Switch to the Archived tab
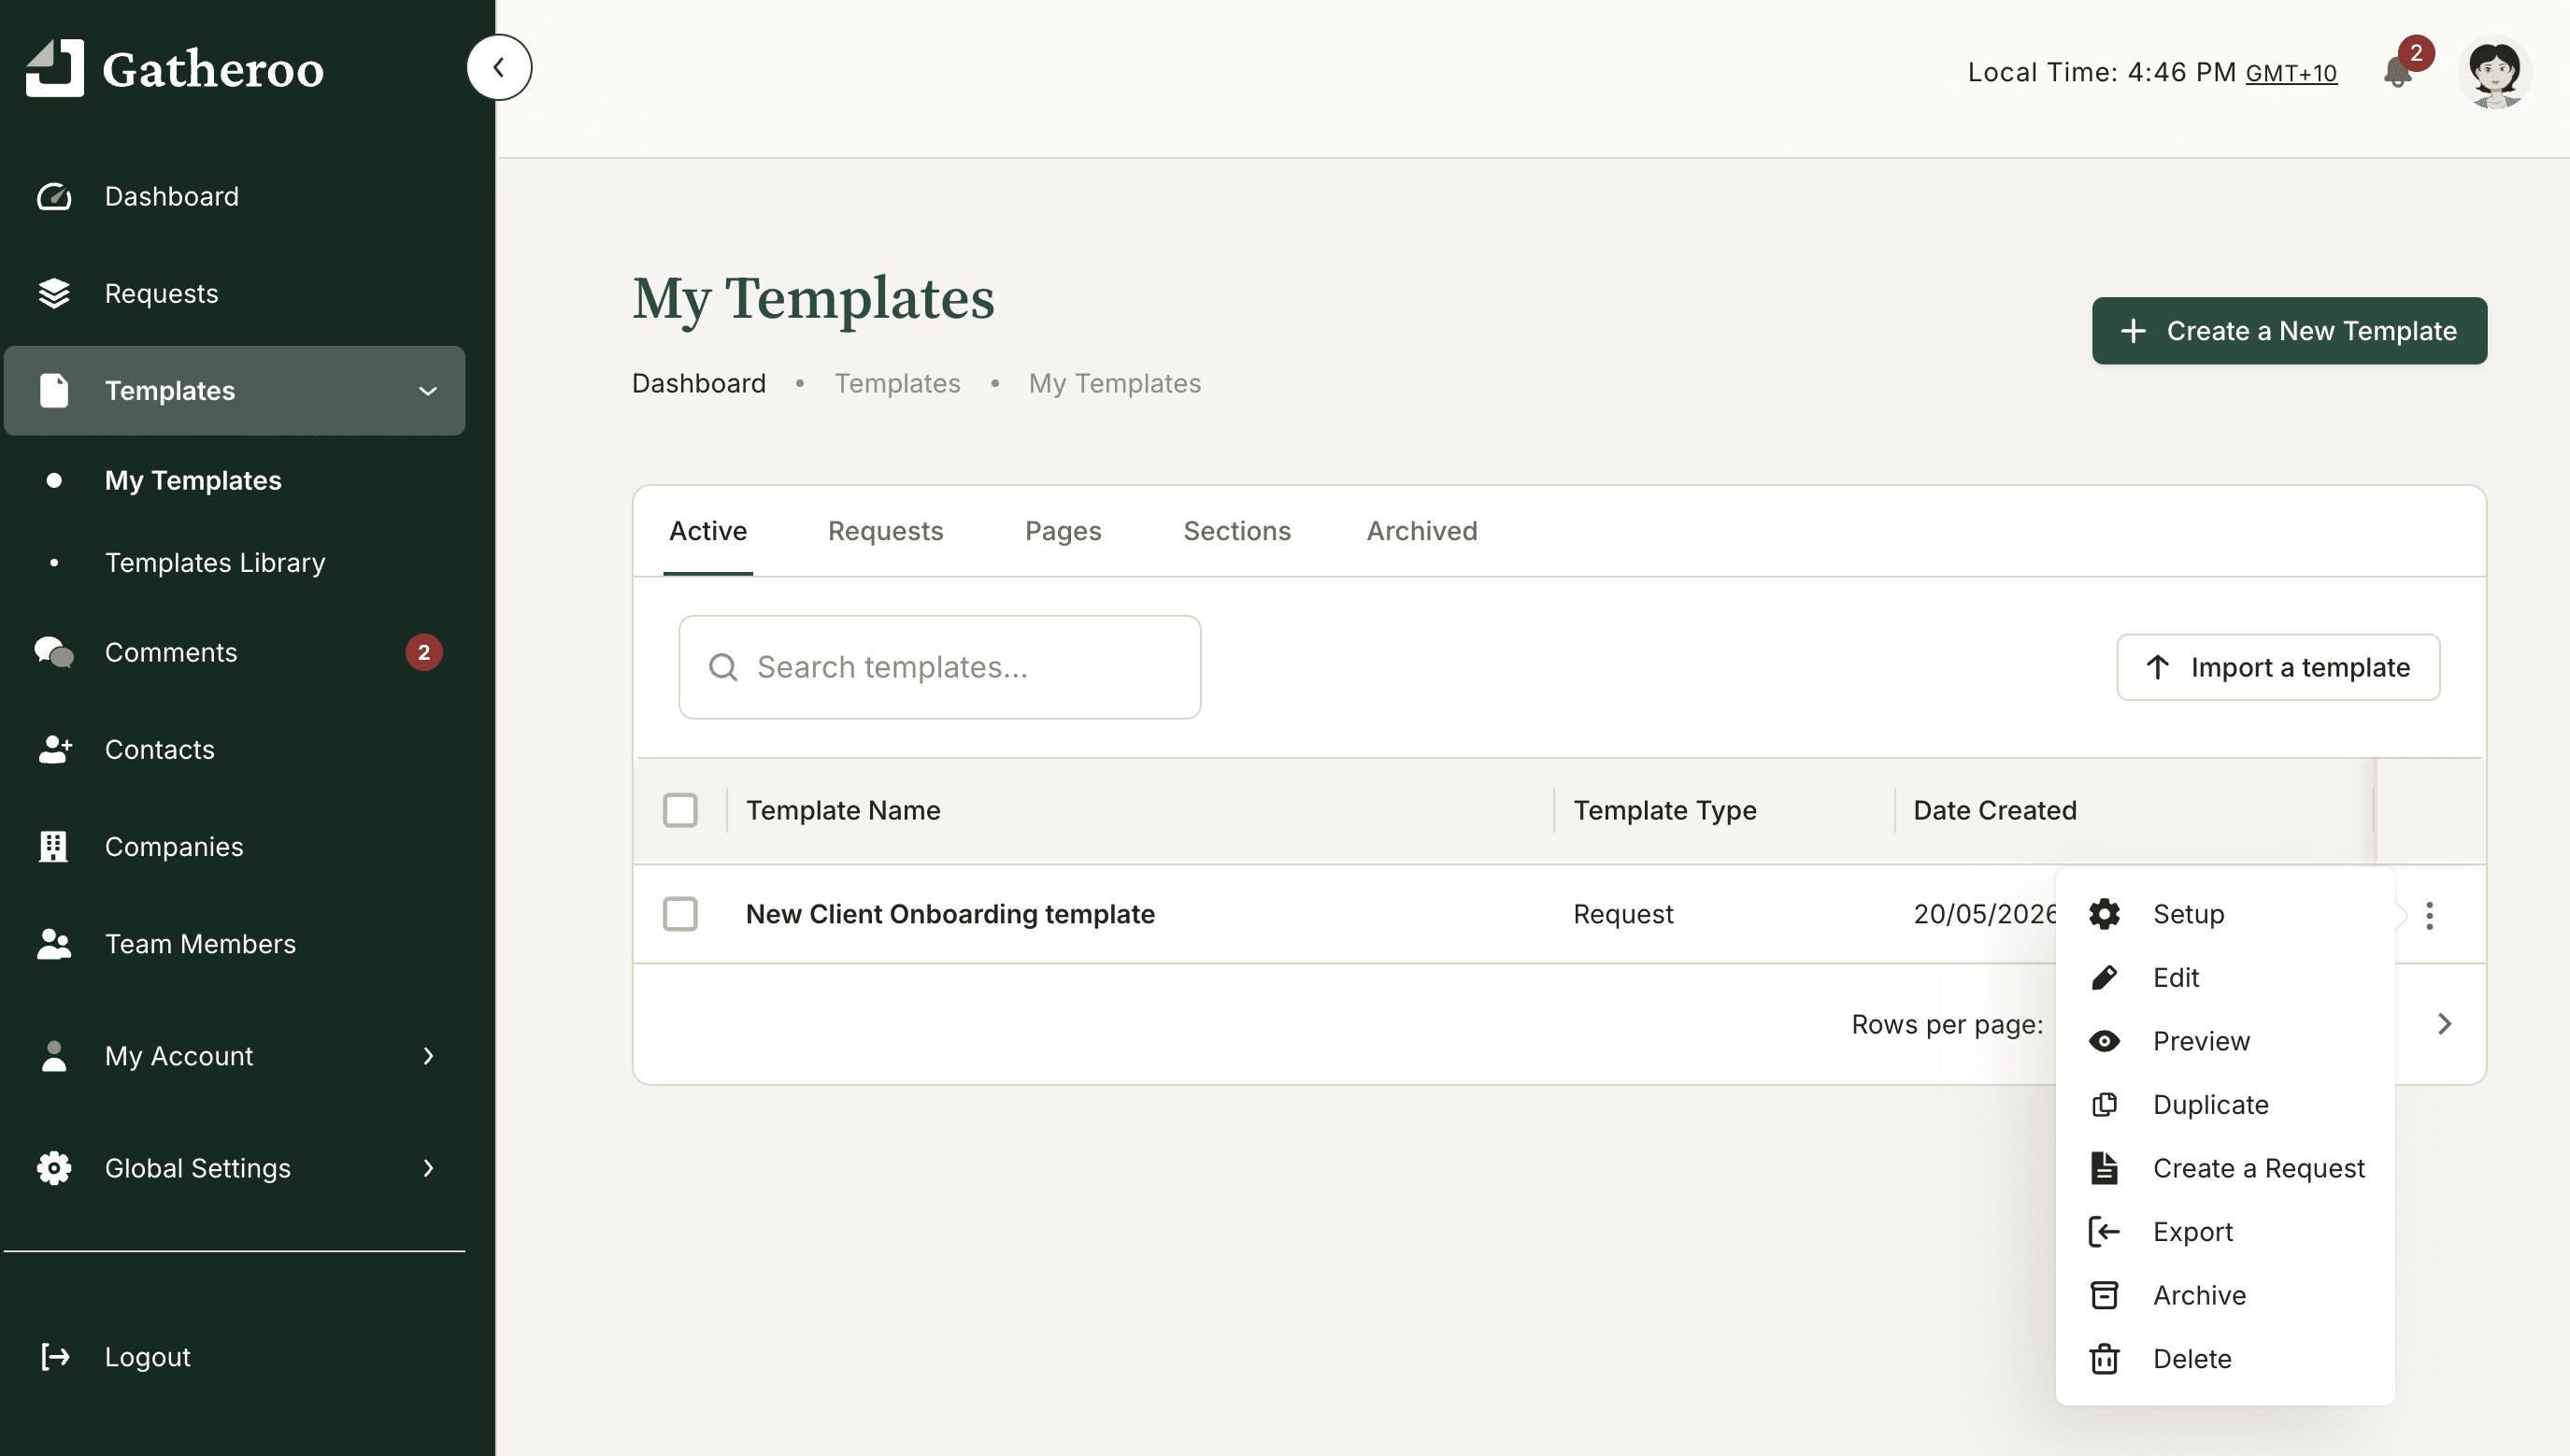The width and height of the screenshot is (2570, 1456). click(x=1422, y=530)
